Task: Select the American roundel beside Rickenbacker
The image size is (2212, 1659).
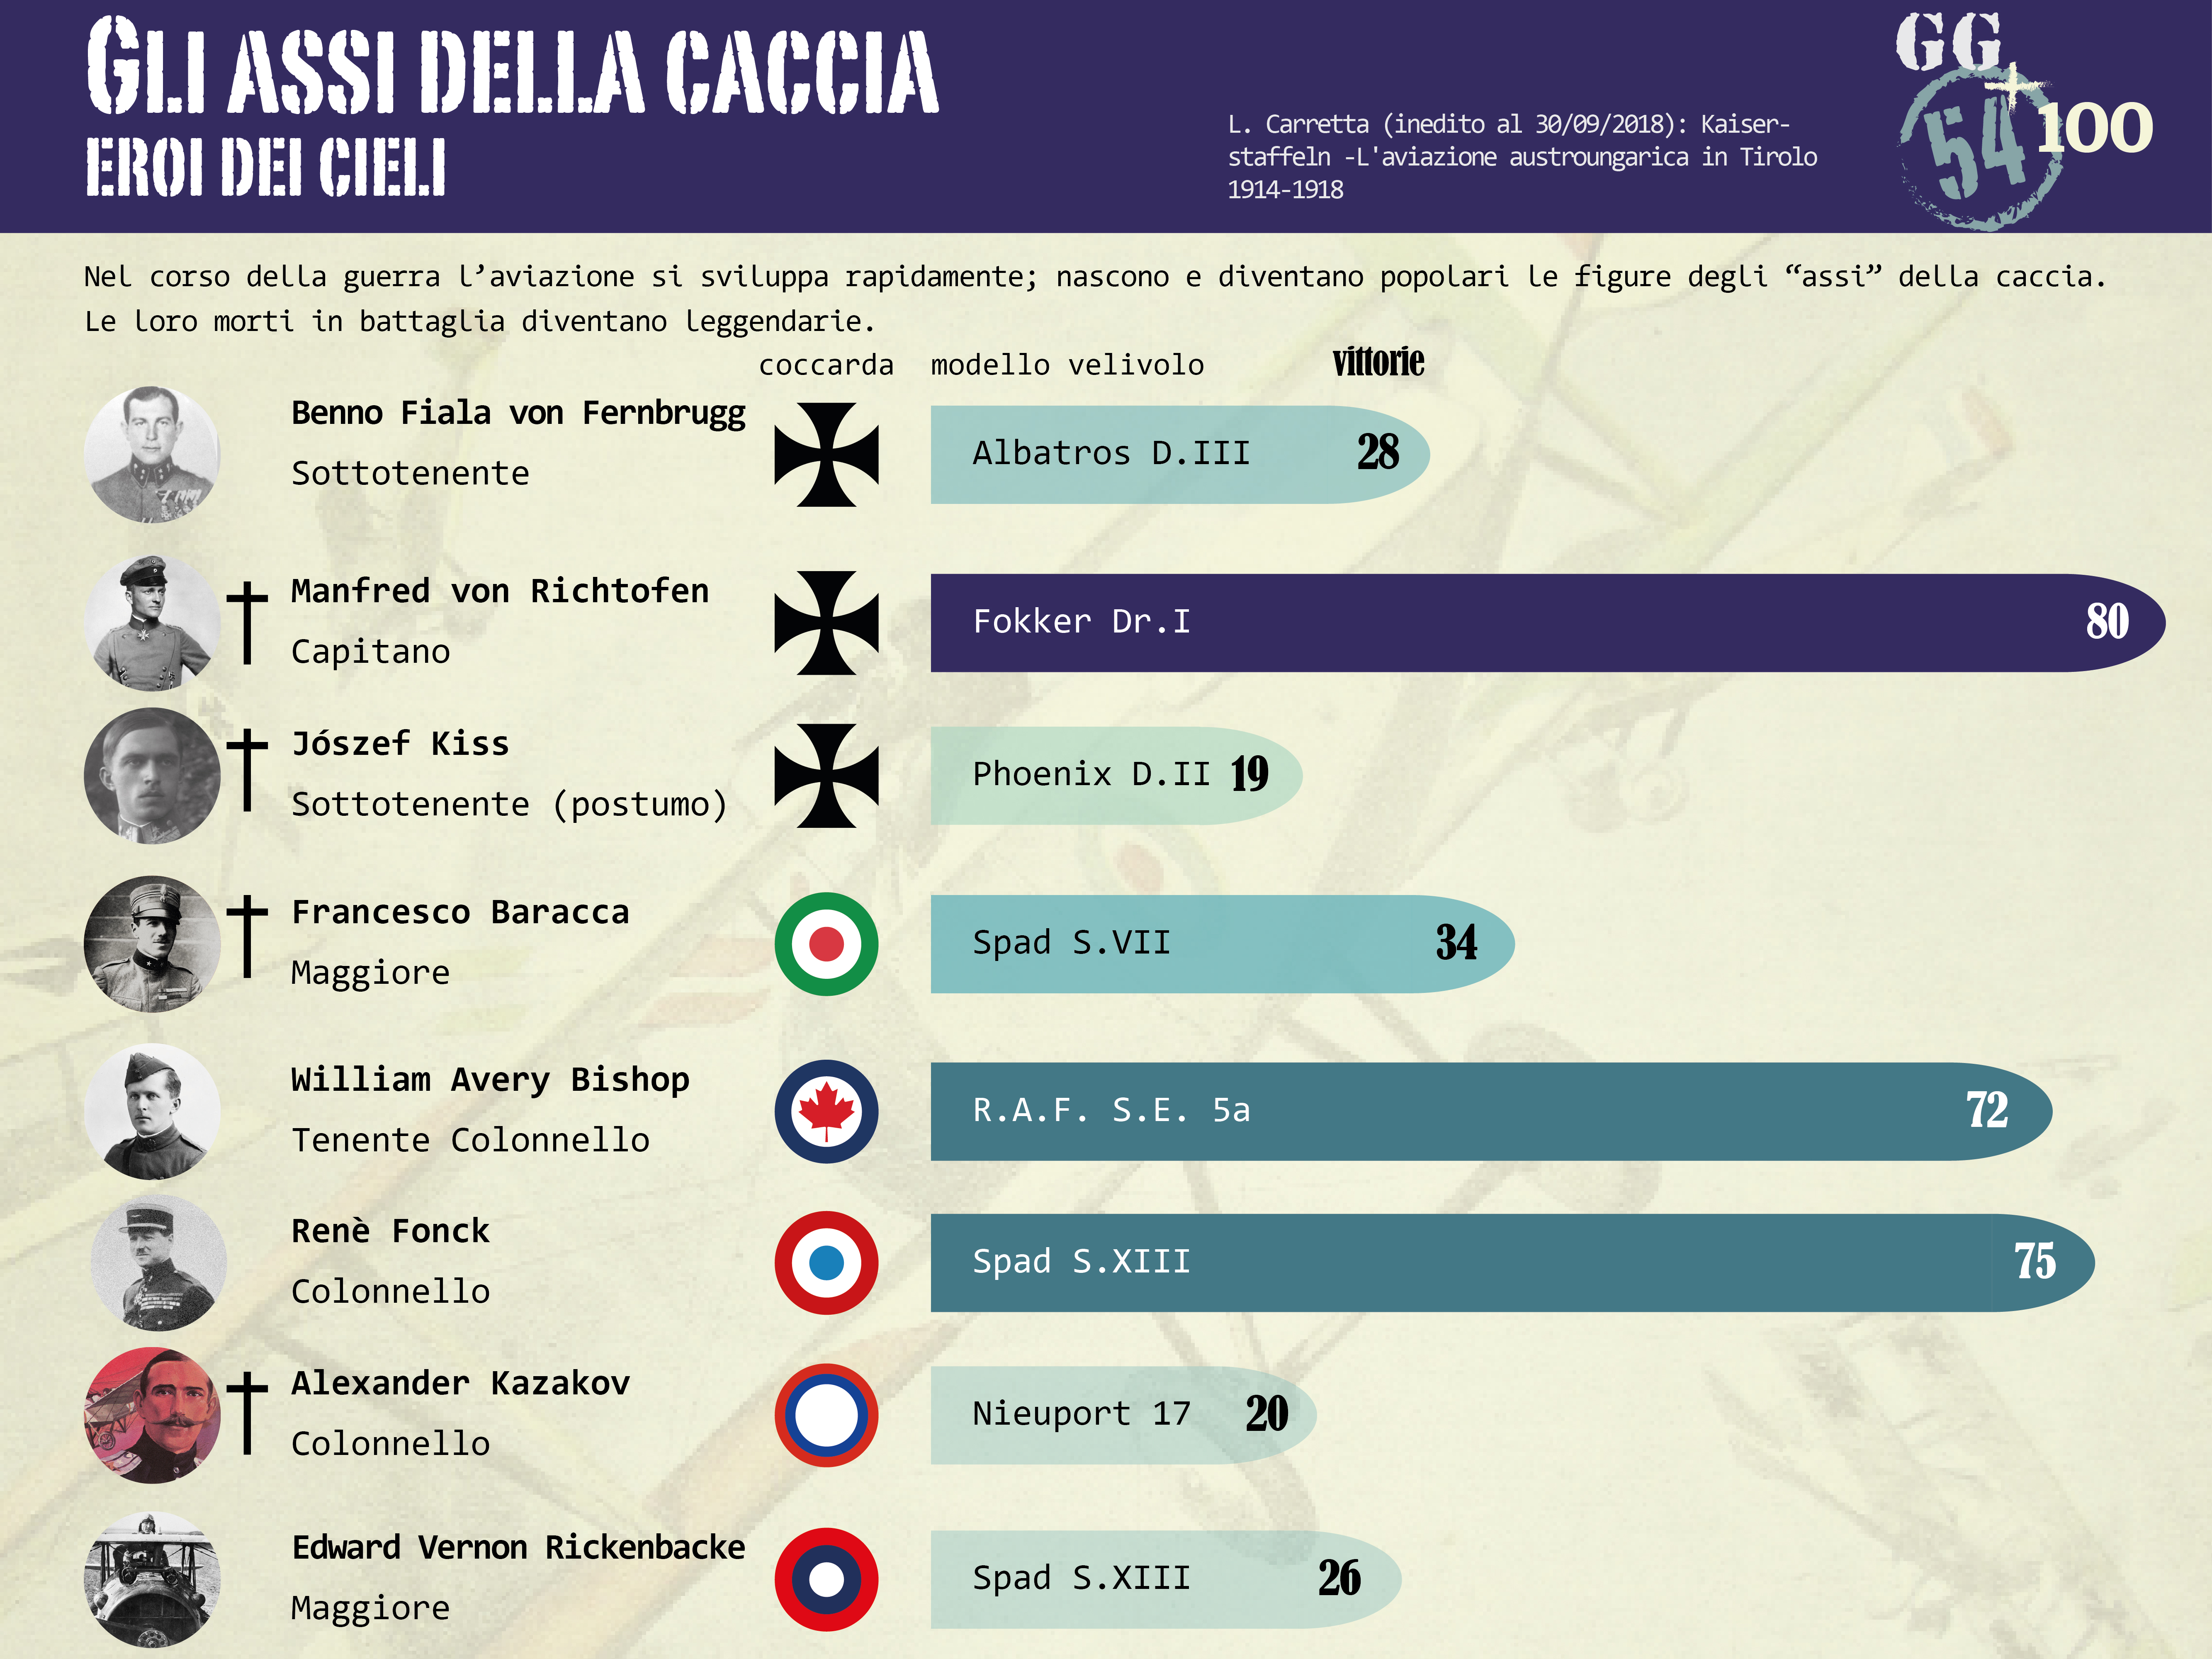Action: pos(826,1579)
